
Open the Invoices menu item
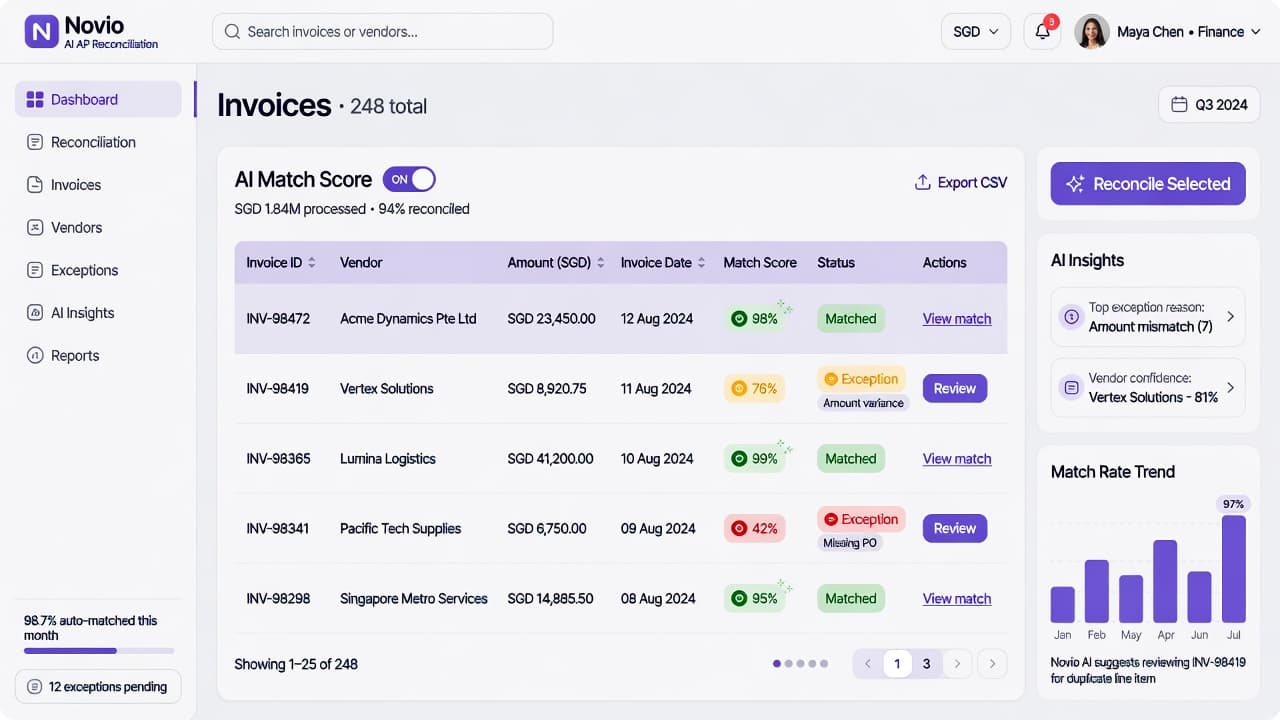click(x=98, y=185)
